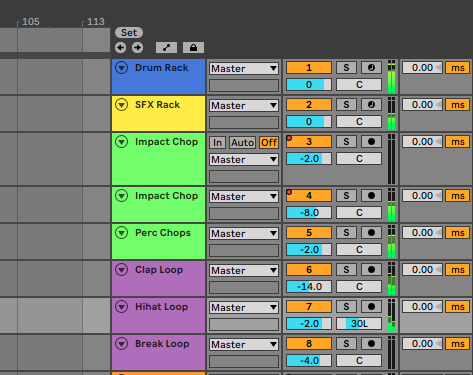Switch Break Loop delay unit ms button
Image resolution: width=473 pixels, height=375 pixels.
(458, 344)
